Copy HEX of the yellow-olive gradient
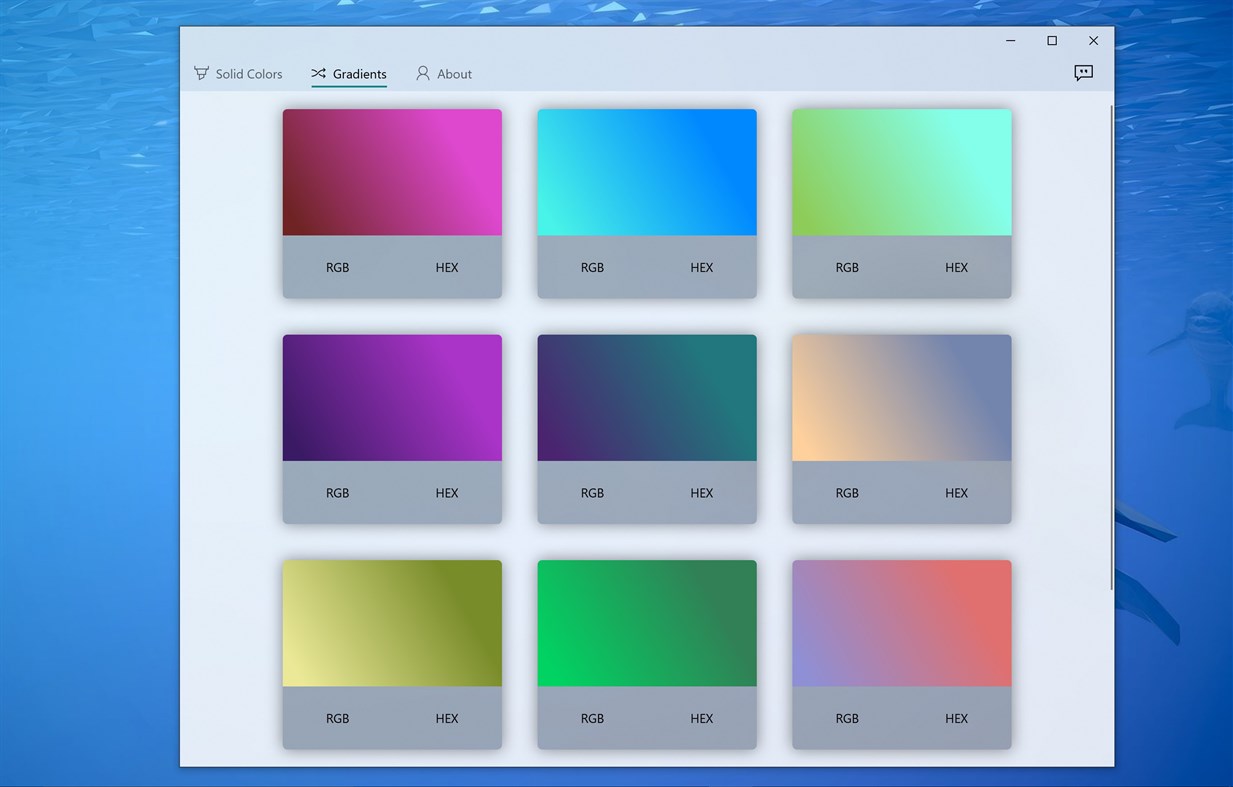The image size is (1233, 787). [x=446, y=718]
